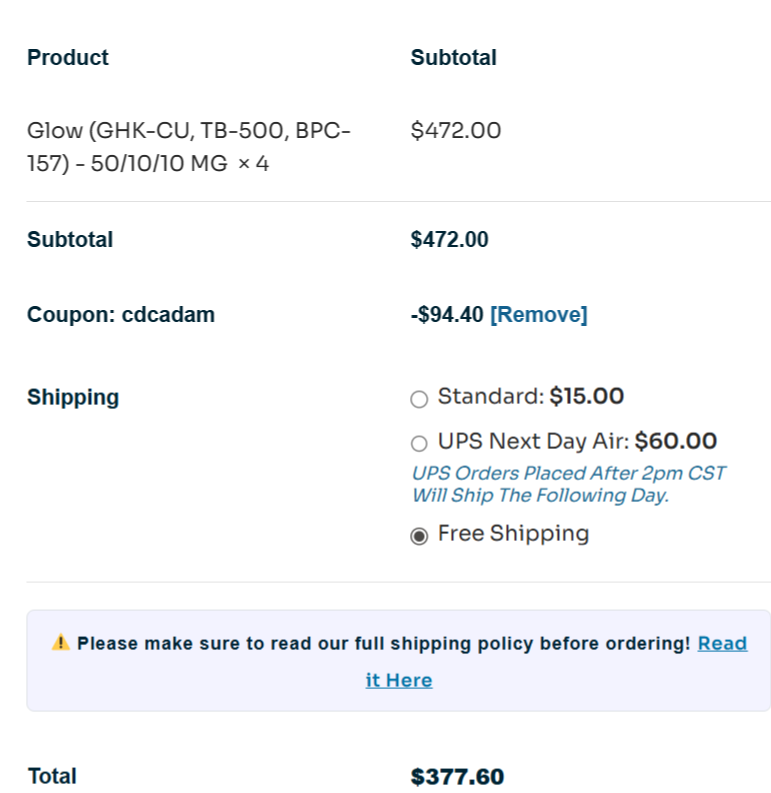Click the order total $377.60
Image resolution: width=771 pixels, height=793 pixels.
[x=457, y=777]
